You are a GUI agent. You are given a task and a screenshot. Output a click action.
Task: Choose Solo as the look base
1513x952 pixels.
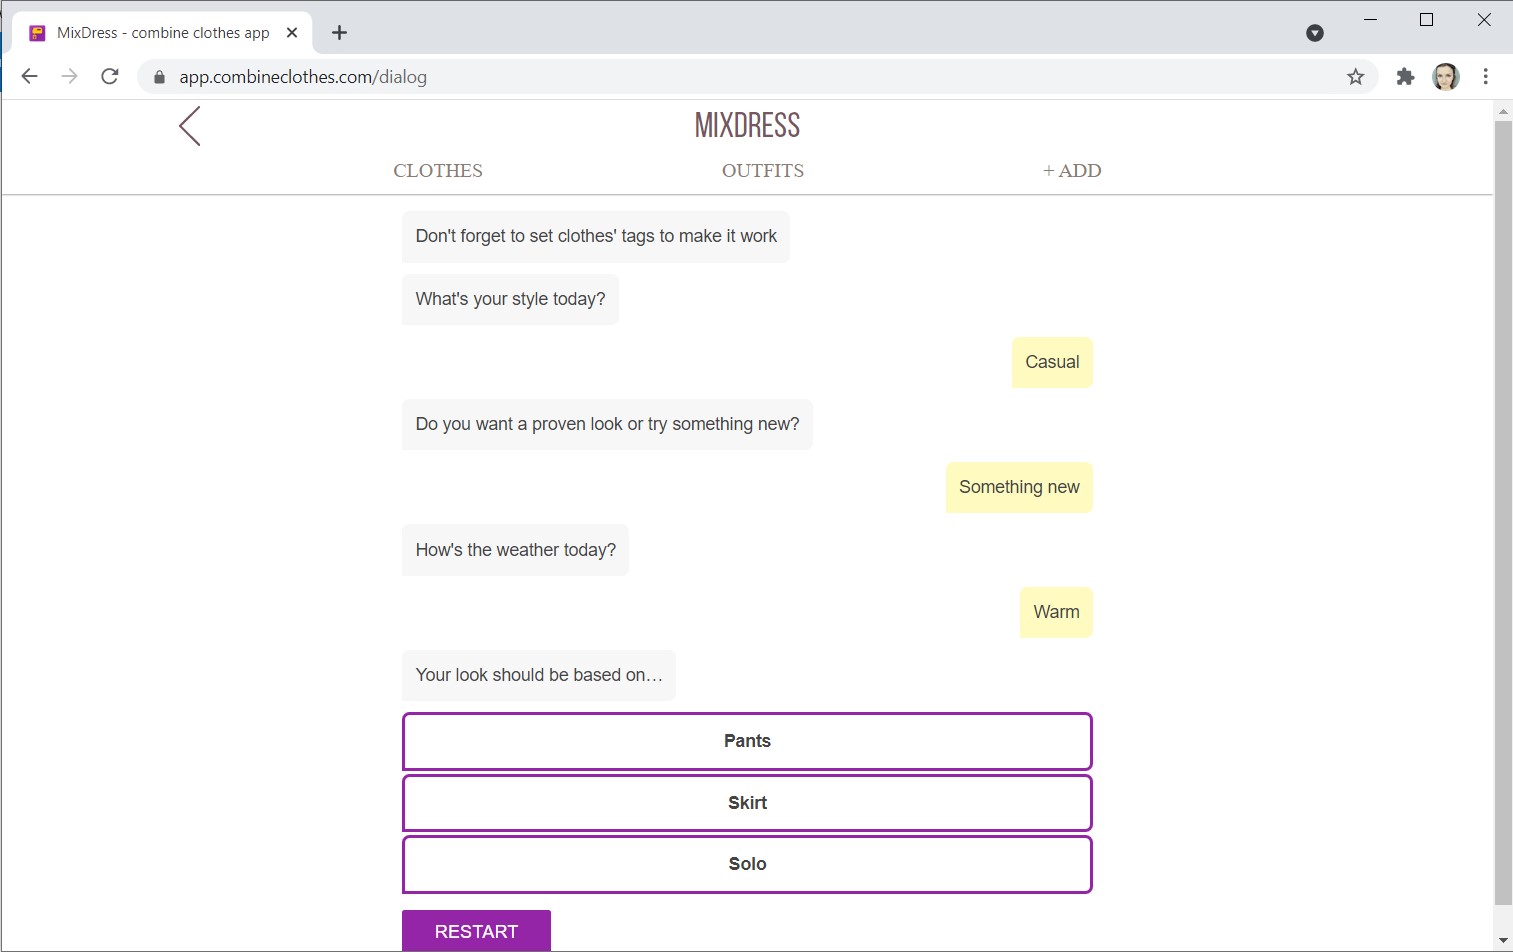(x=747, y=864)
